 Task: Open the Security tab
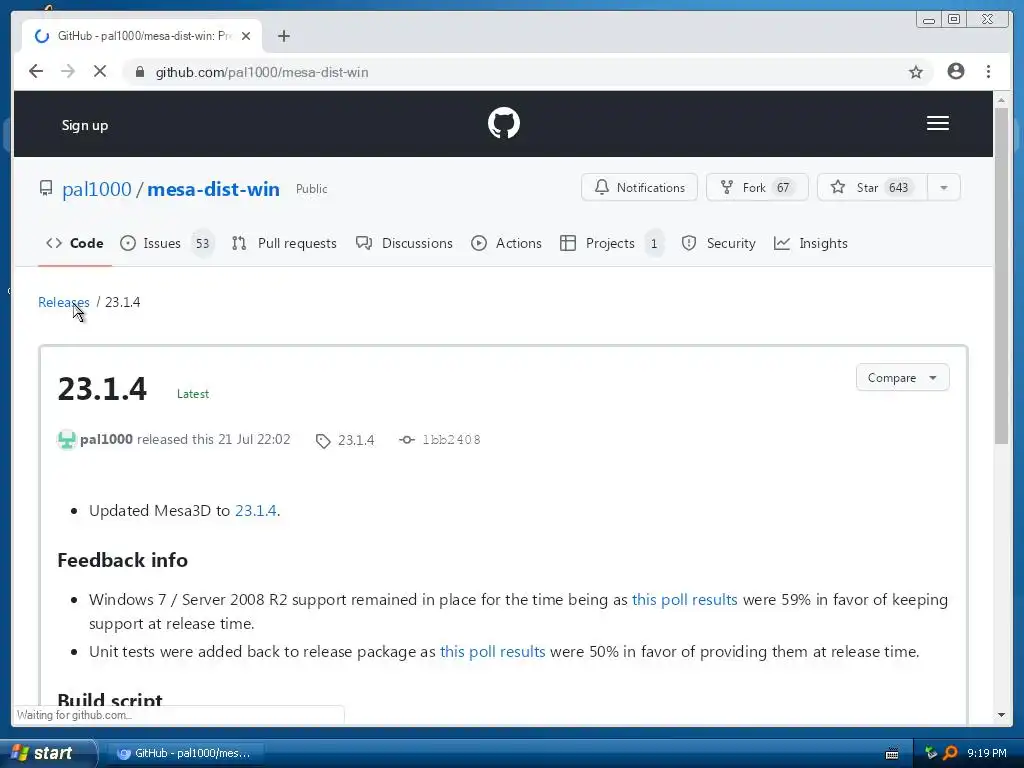pyautogui.click(x=718, y=244)
